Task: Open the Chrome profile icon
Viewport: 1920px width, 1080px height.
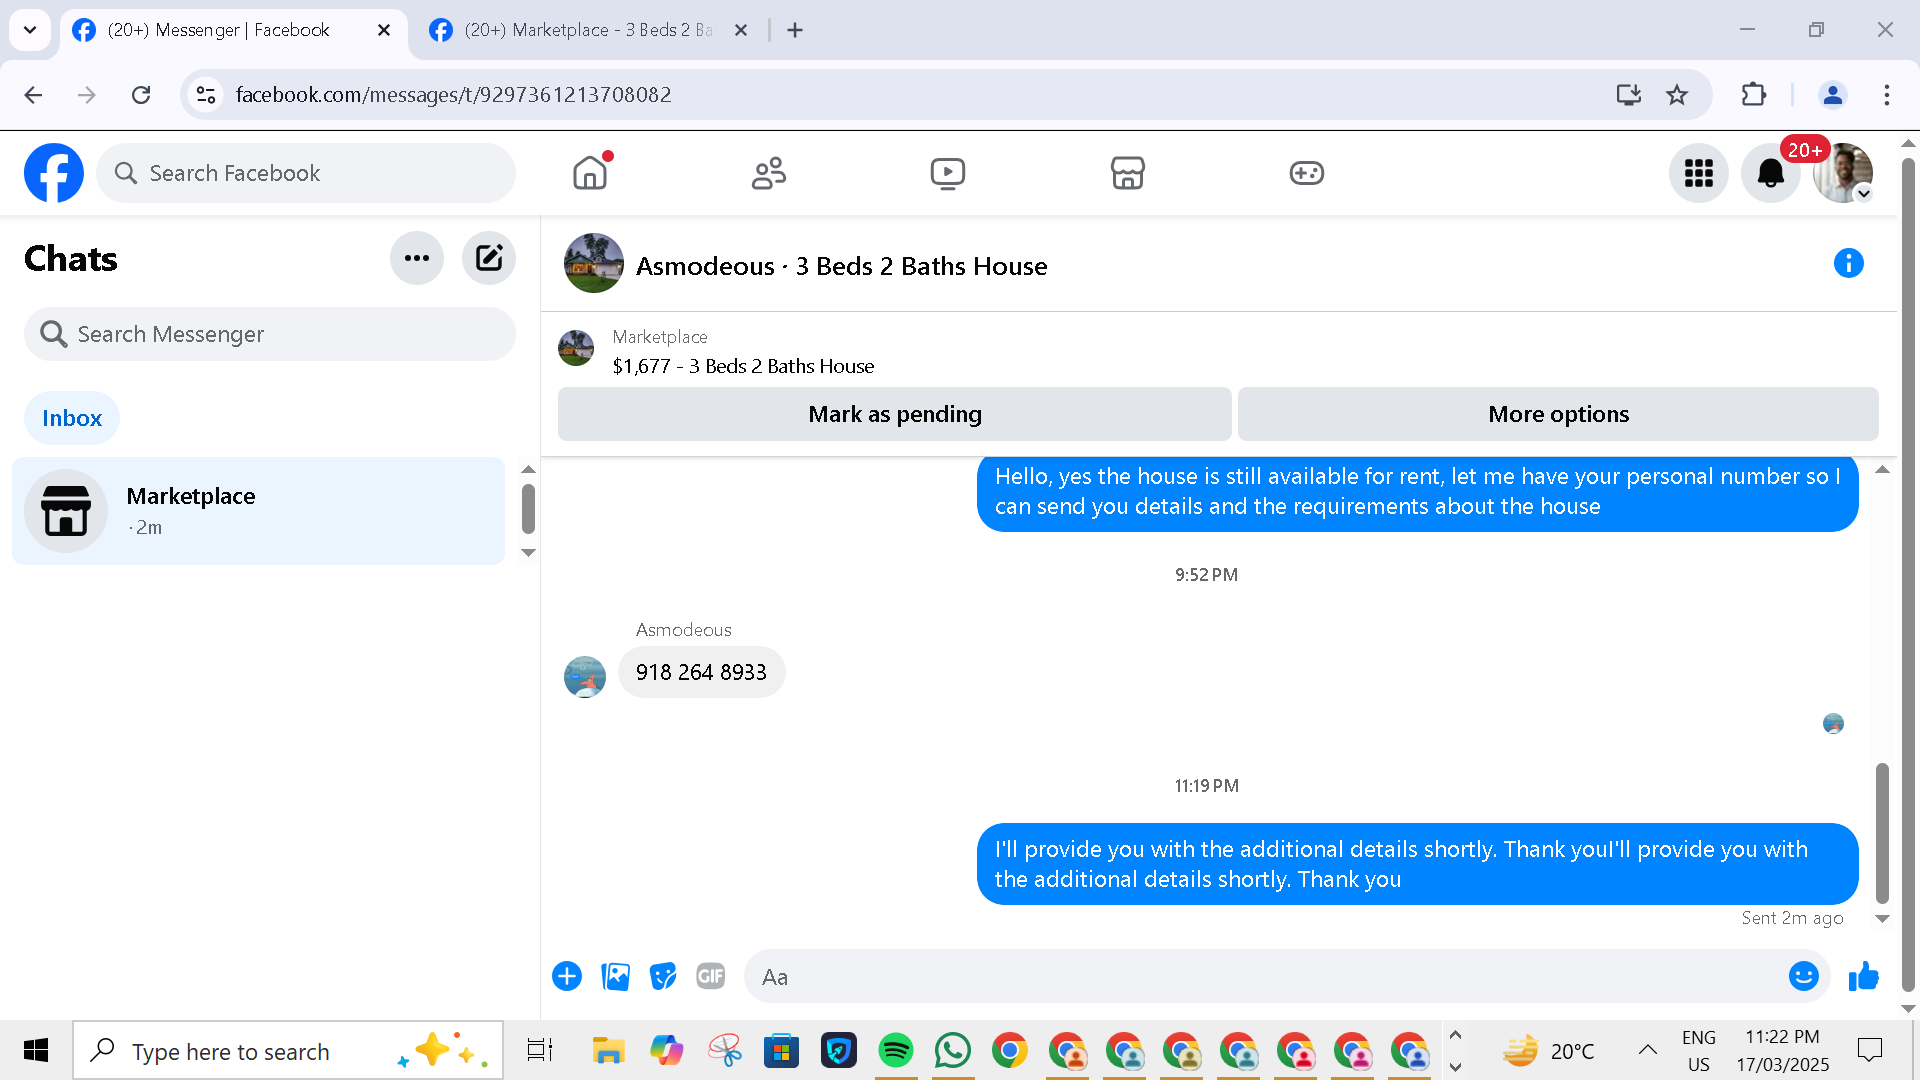Action: click(1833, 95)
